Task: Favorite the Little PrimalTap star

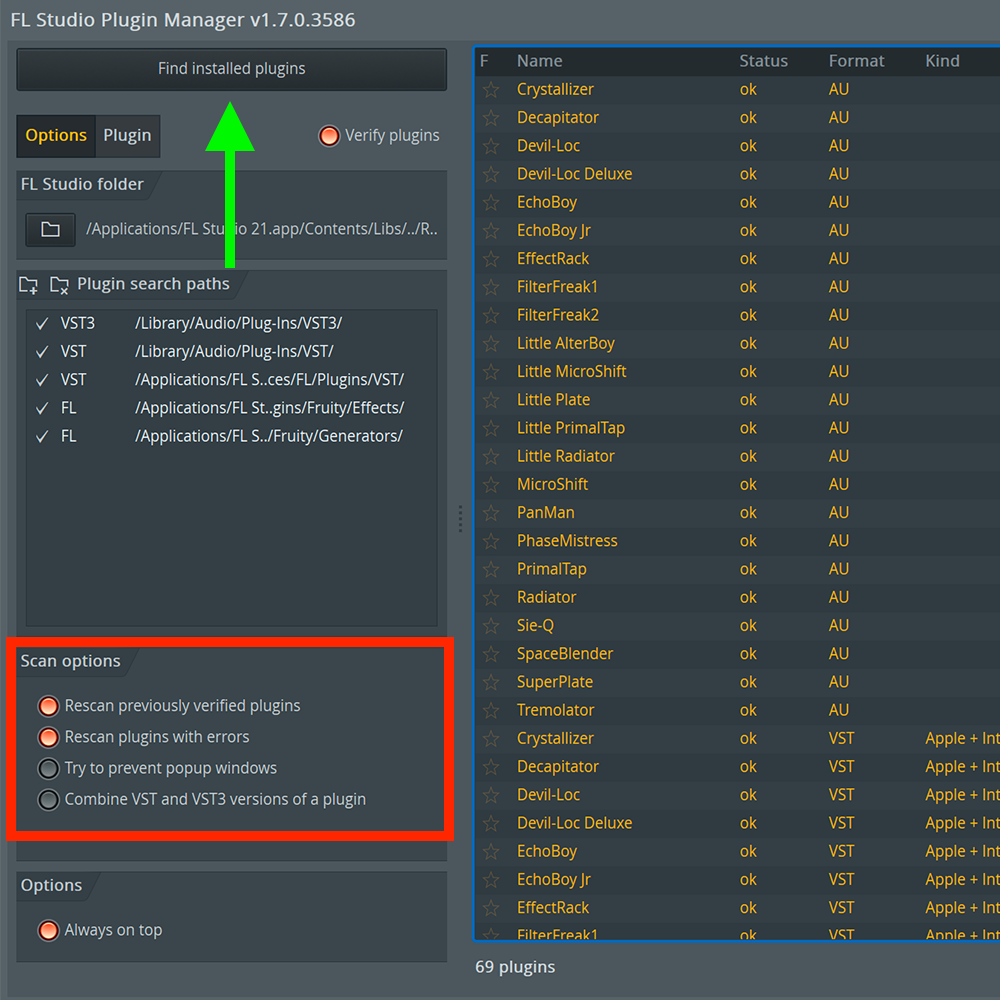Action: pos(491,429)
